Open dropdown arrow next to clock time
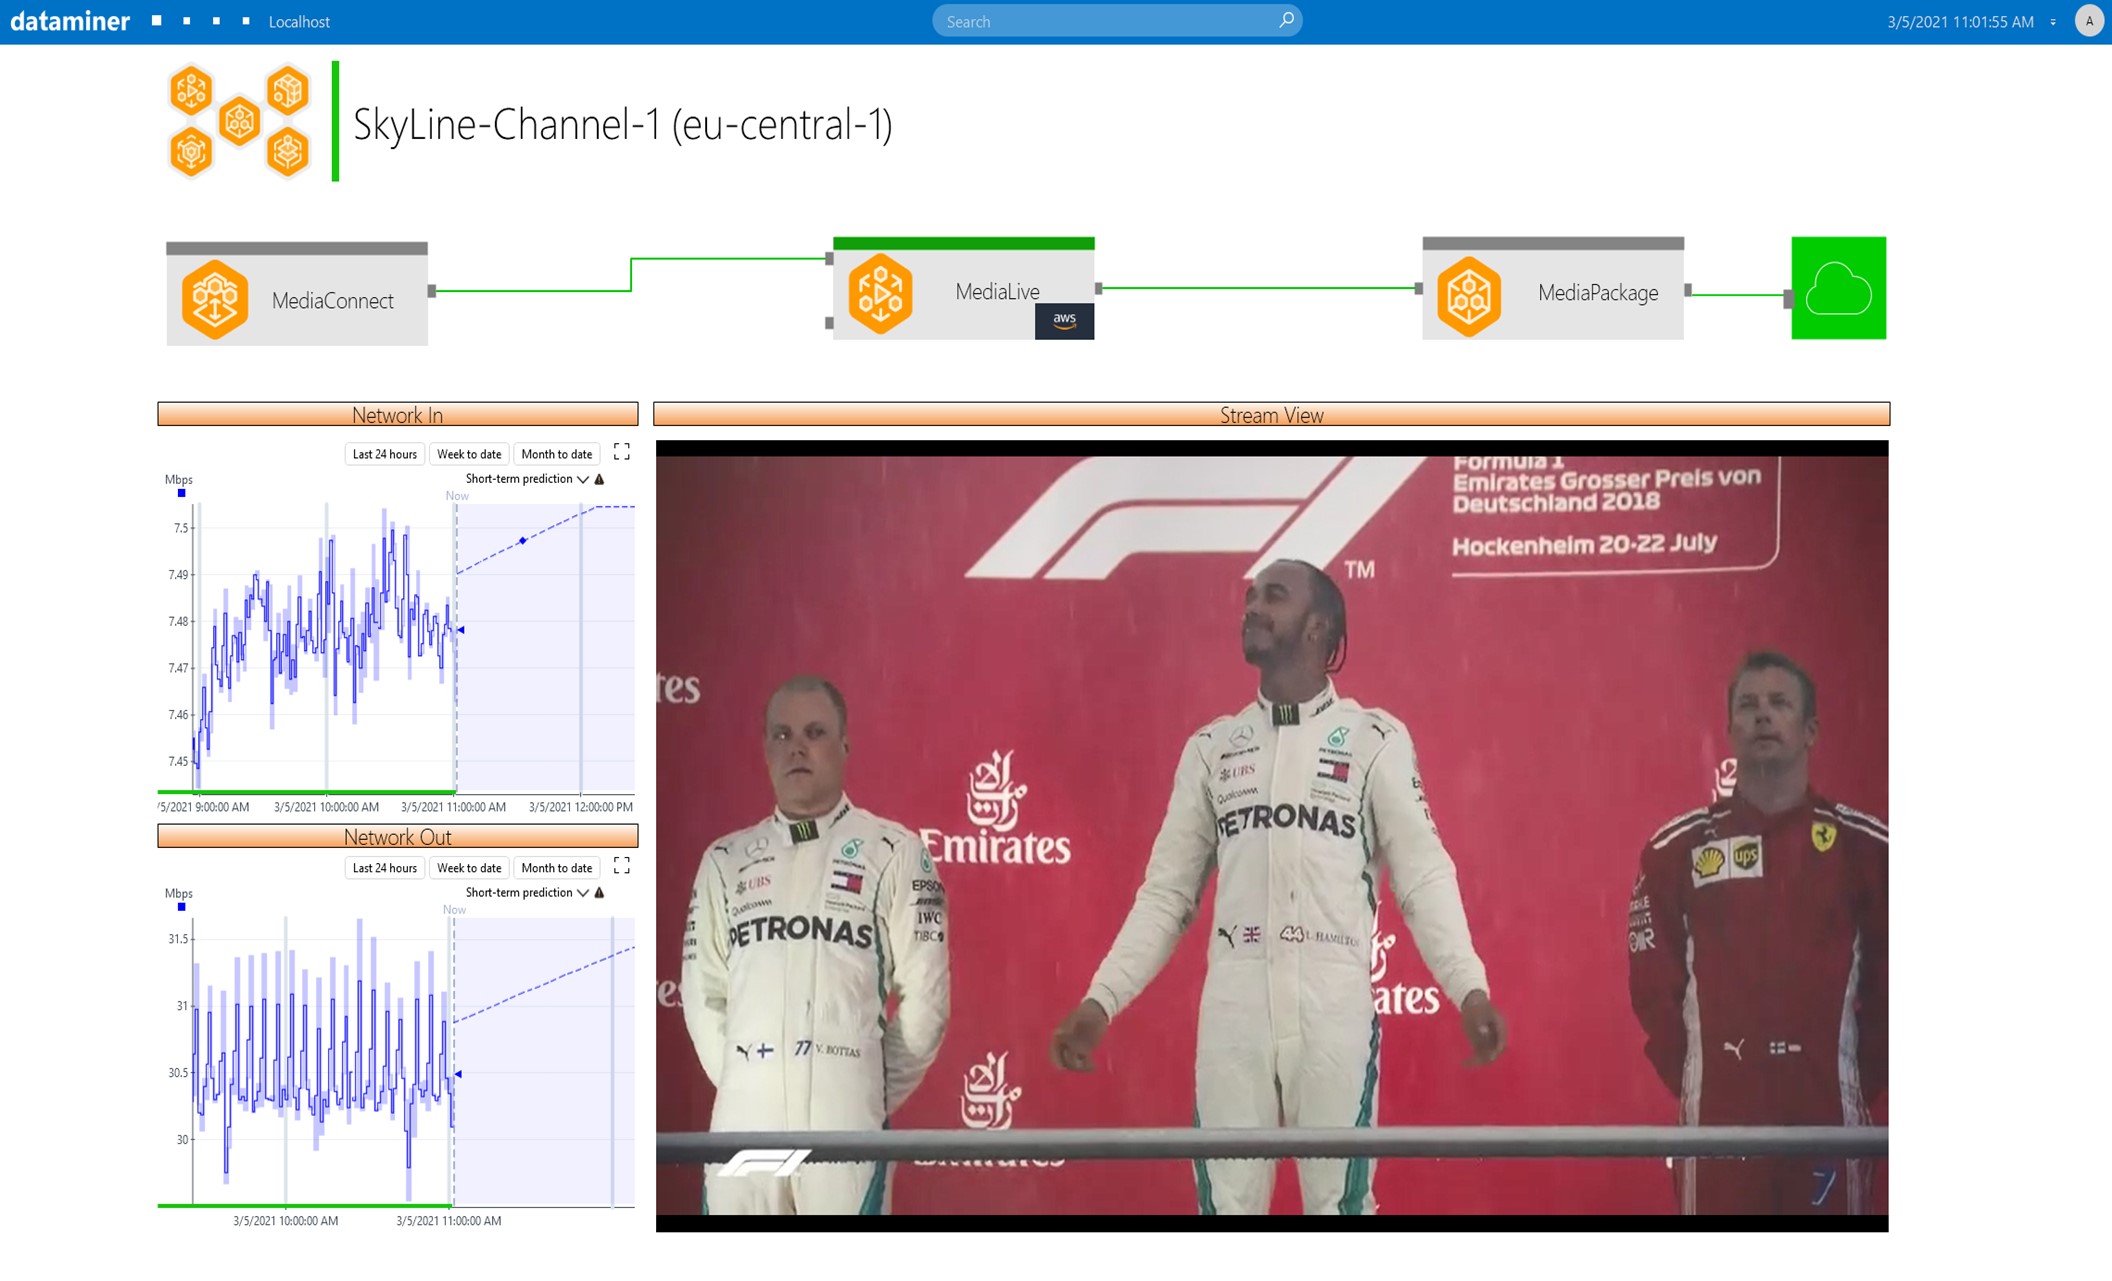 (x=2053, y=22)
